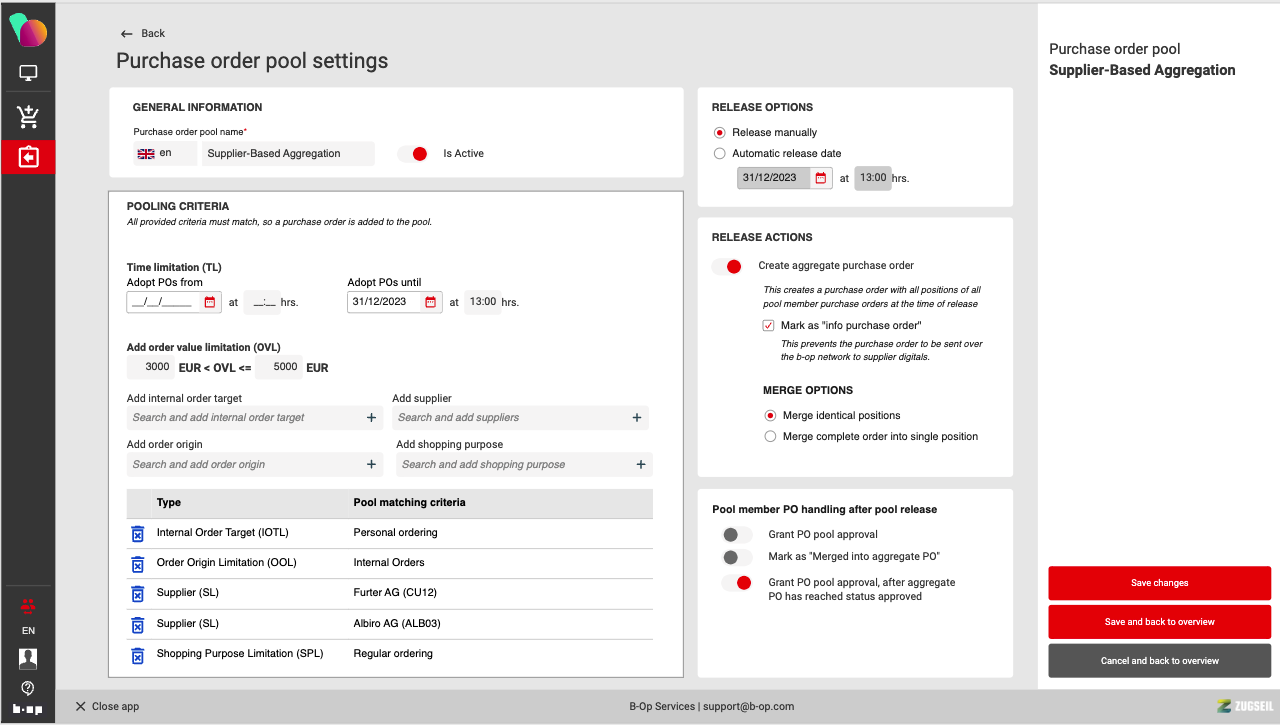Expand the Add supplier search plus

point(637,418)
